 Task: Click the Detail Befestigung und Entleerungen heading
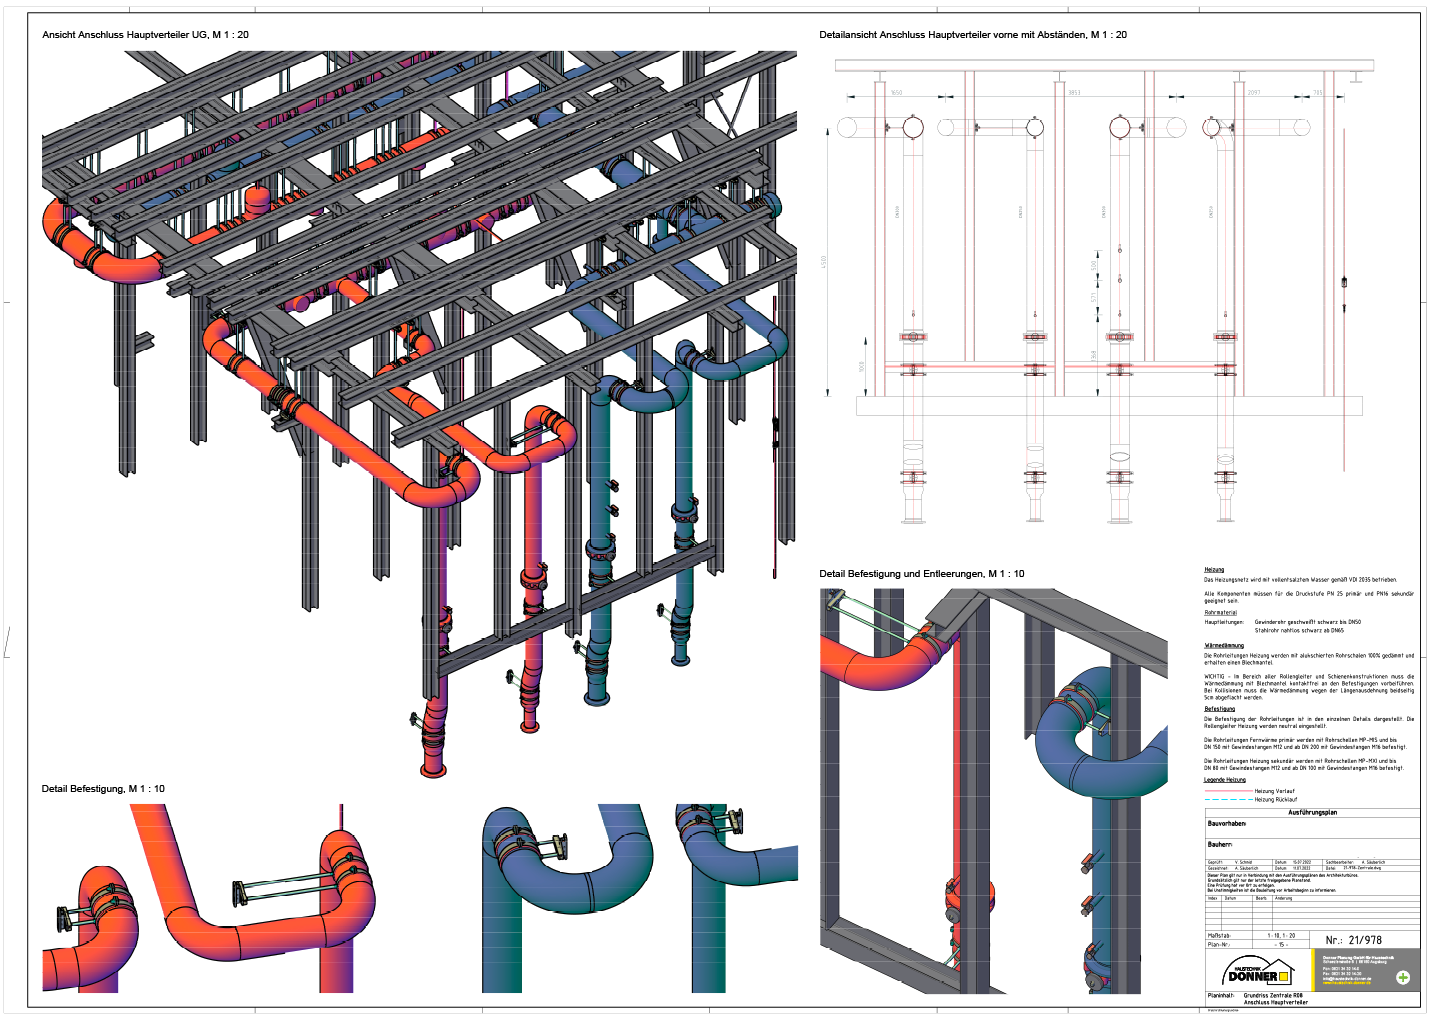point(921,574)
